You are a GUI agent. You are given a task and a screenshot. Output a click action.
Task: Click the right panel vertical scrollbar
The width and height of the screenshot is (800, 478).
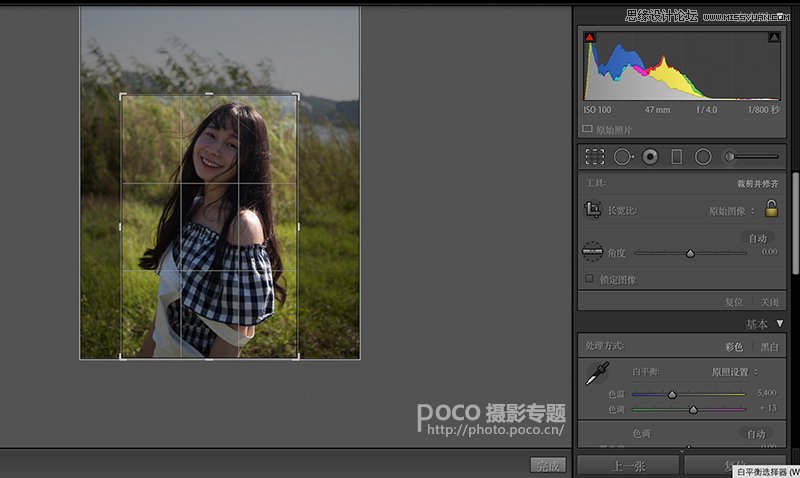coord(795,223)
